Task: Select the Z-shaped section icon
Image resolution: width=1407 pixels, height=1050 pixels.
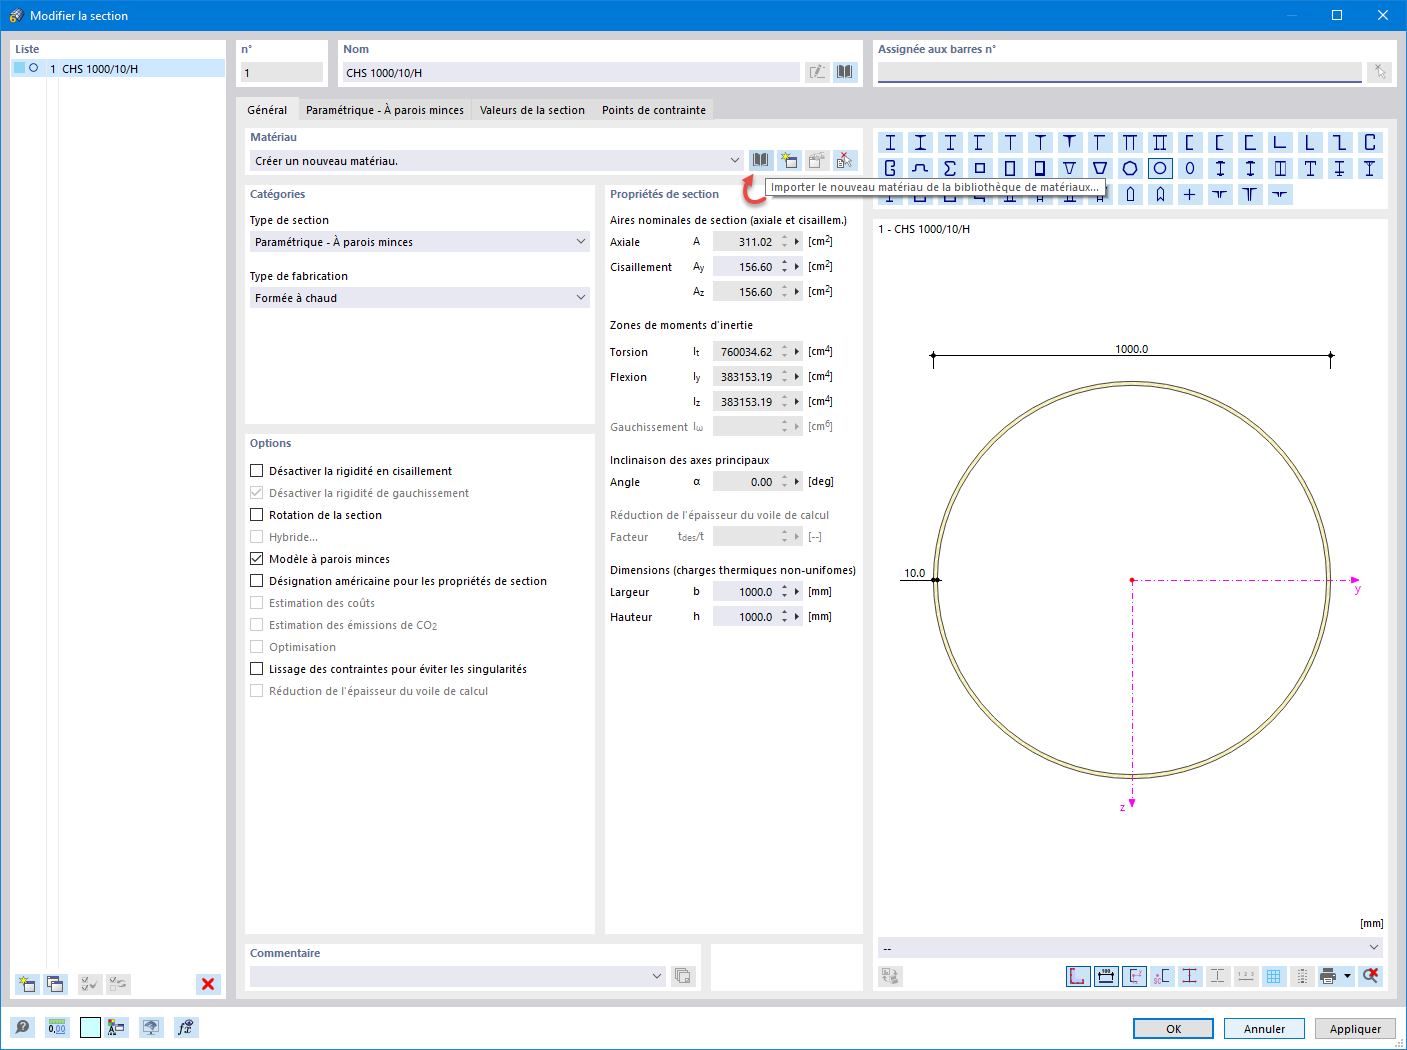Action: [x=1340, y=142]
